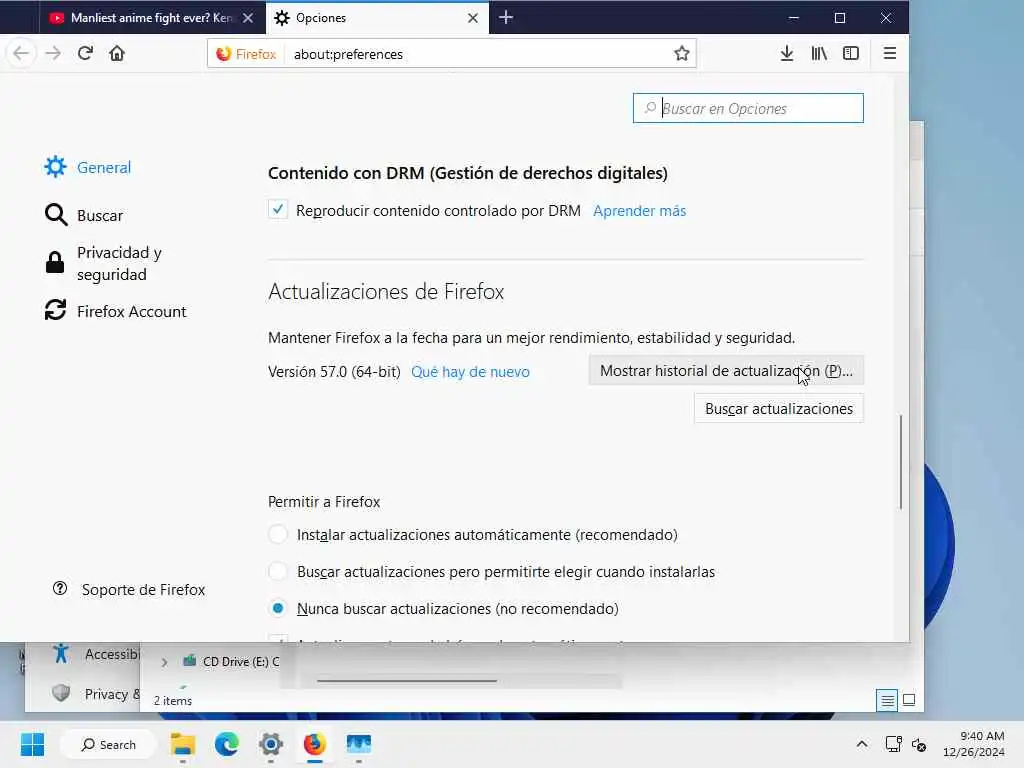Click the Actualizaciones de Firefox heading
Viewport: 1024px width, 768px height.
386,291
